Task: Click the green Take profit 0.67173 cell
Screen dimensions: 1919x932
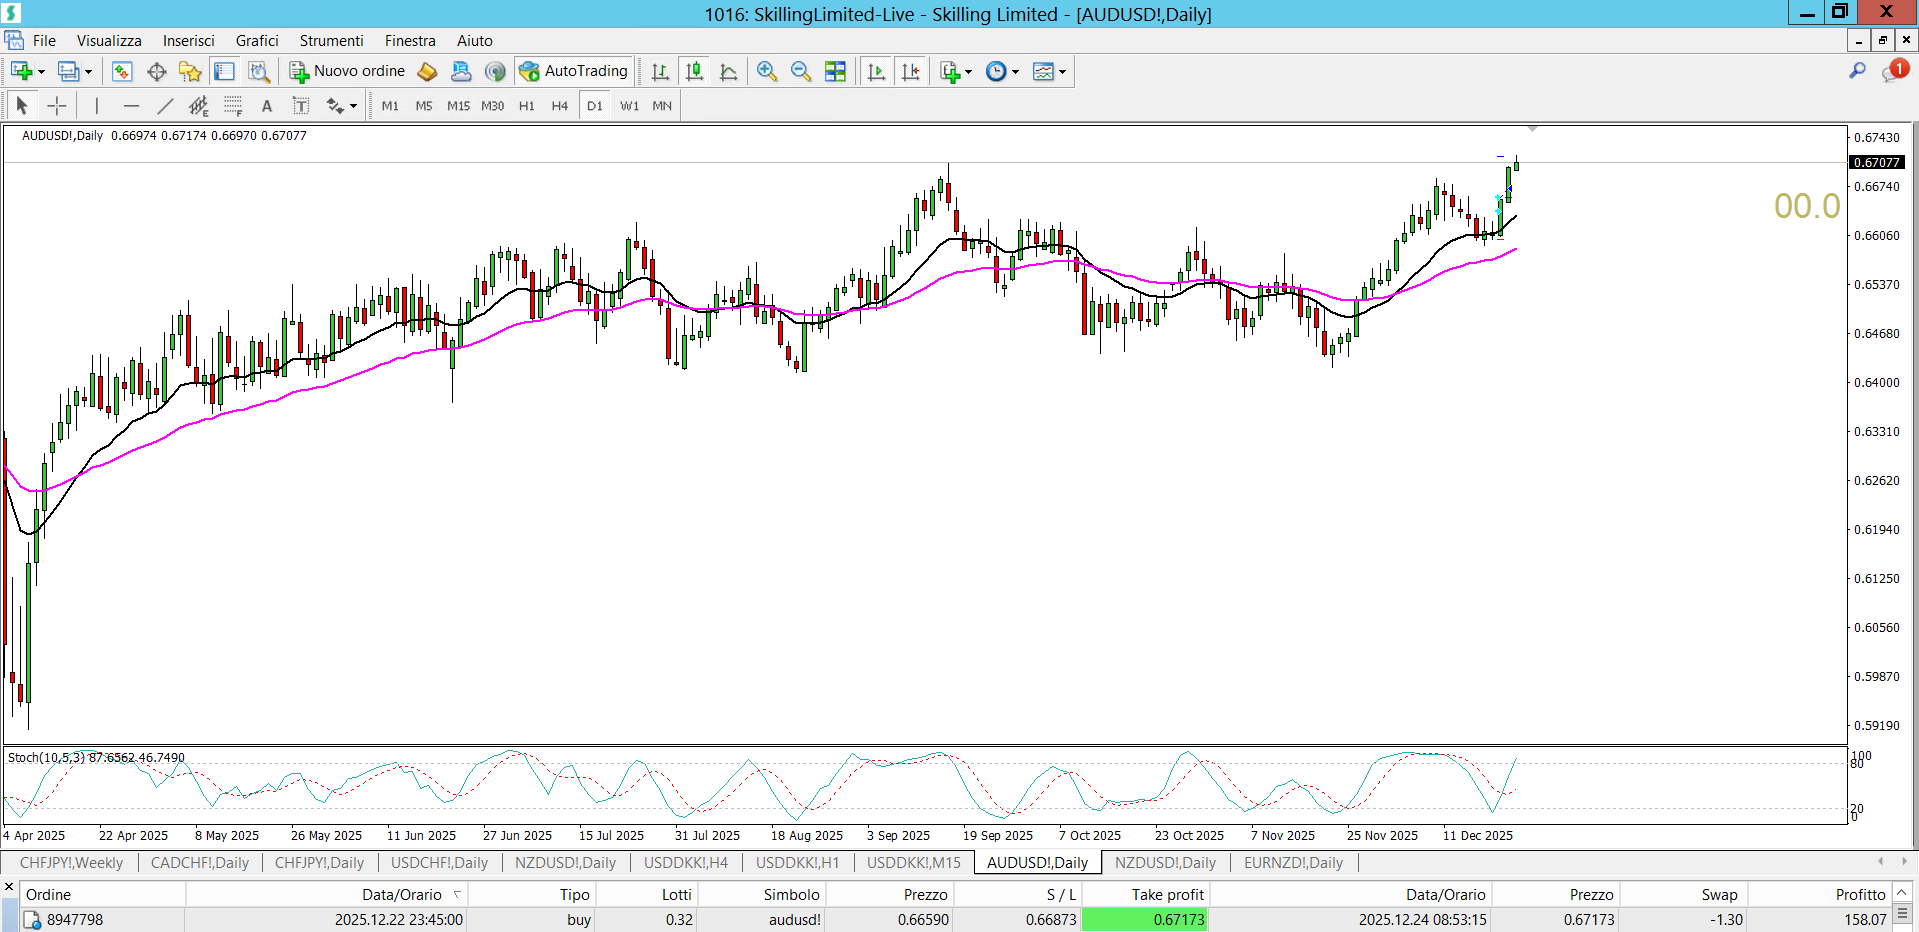Action: 1145,920
